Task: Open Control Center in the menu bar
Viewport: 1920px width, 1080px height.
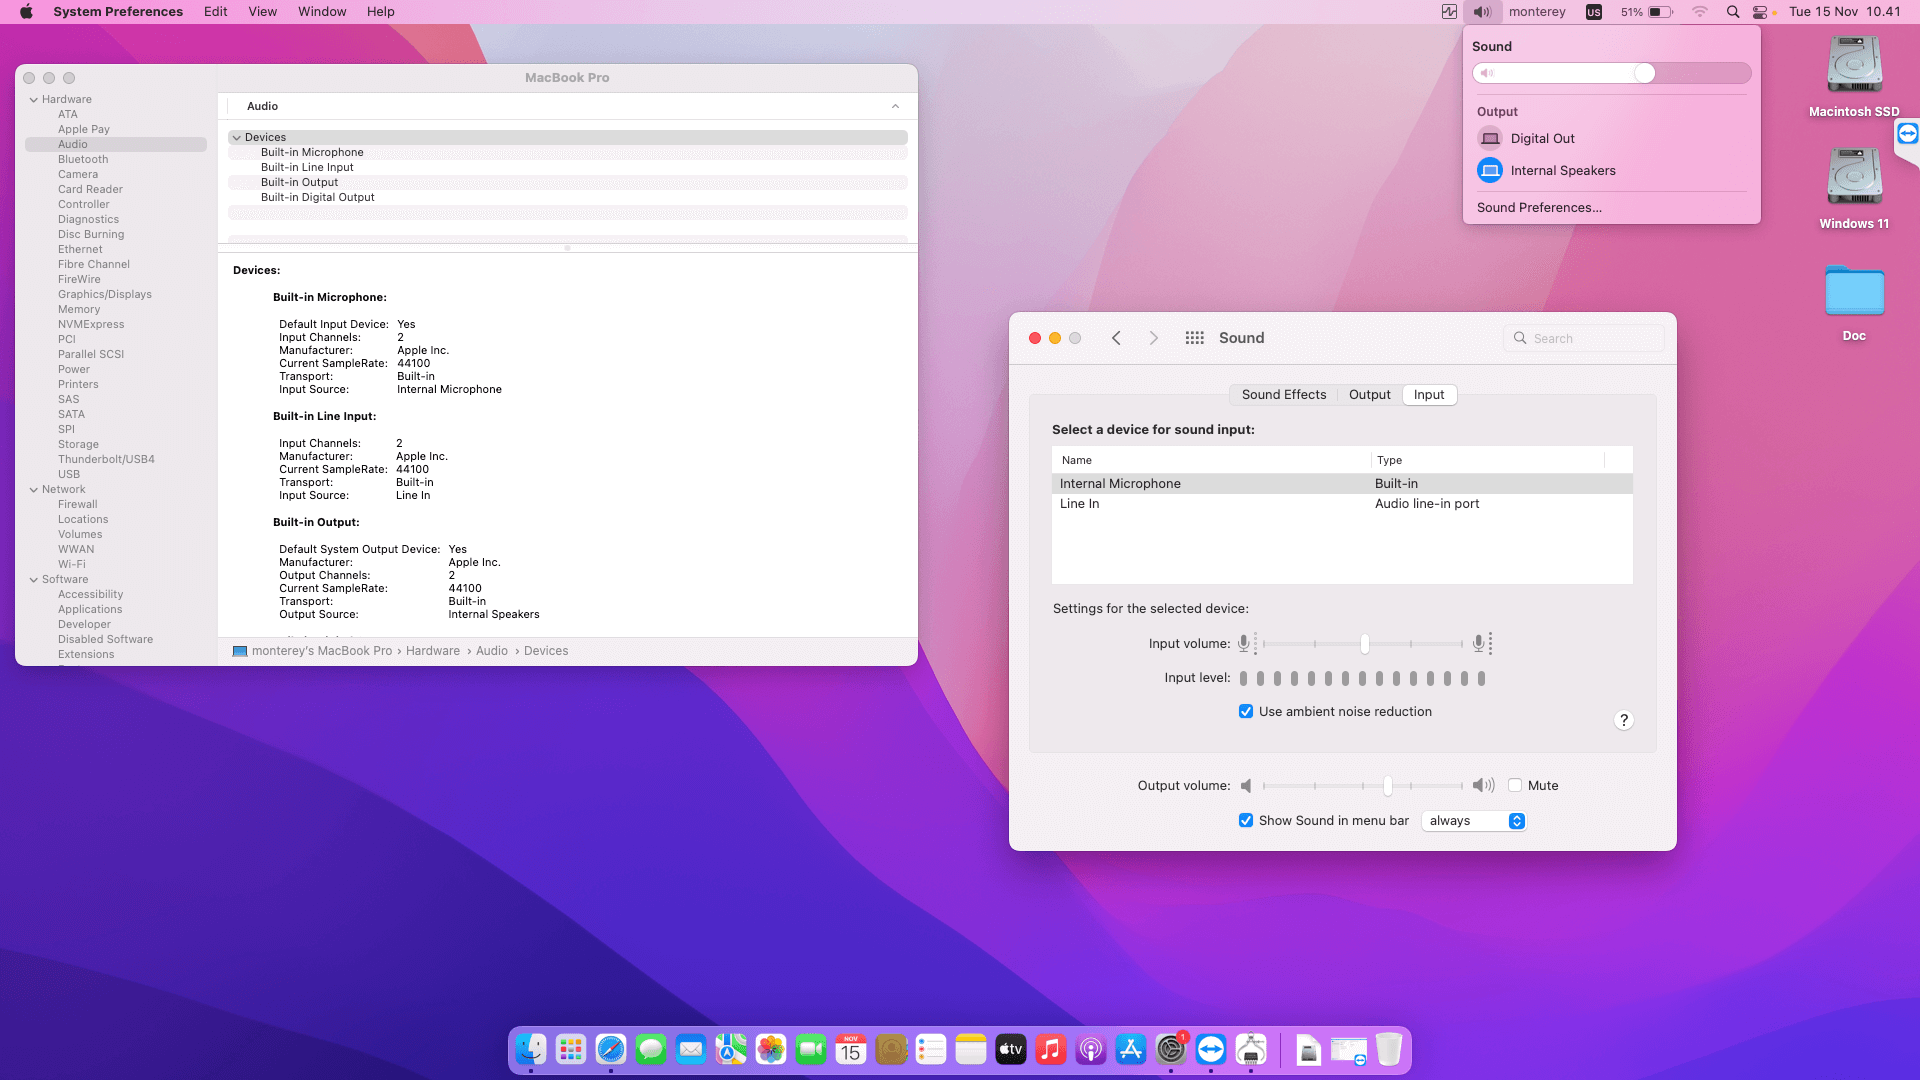Action: click(1761, 12)
